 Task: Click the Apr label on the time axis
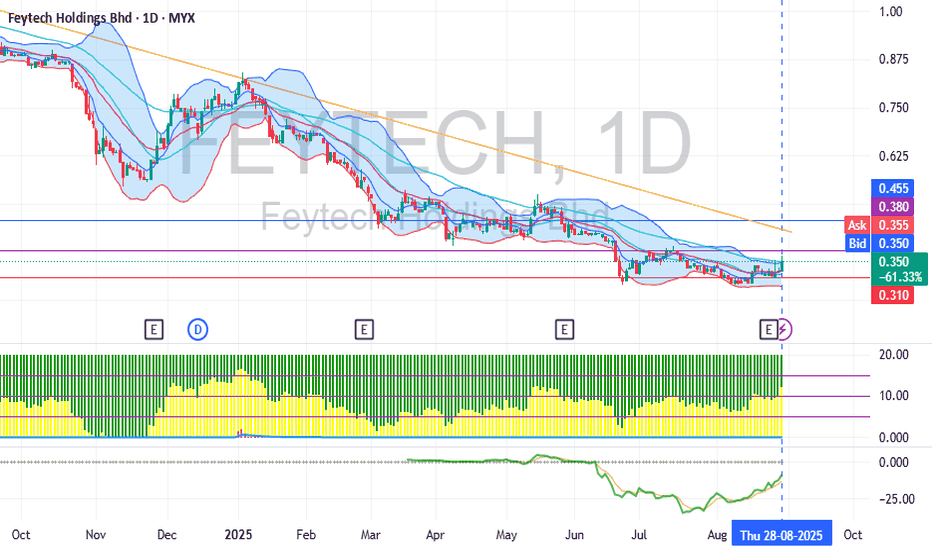(x=435, y=535)
